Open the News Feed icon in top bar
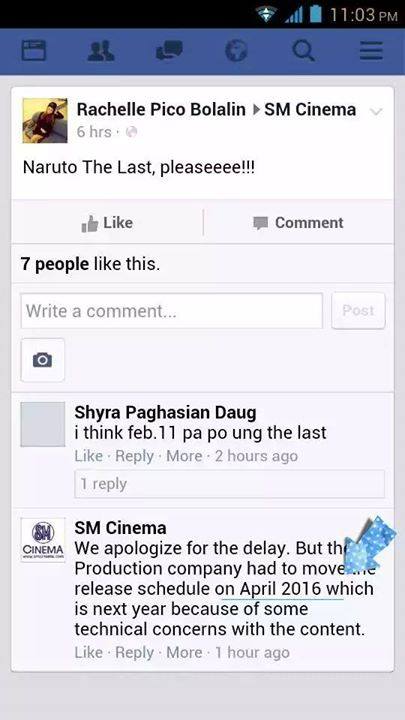405x720 pixels. (x=34, y=51)
